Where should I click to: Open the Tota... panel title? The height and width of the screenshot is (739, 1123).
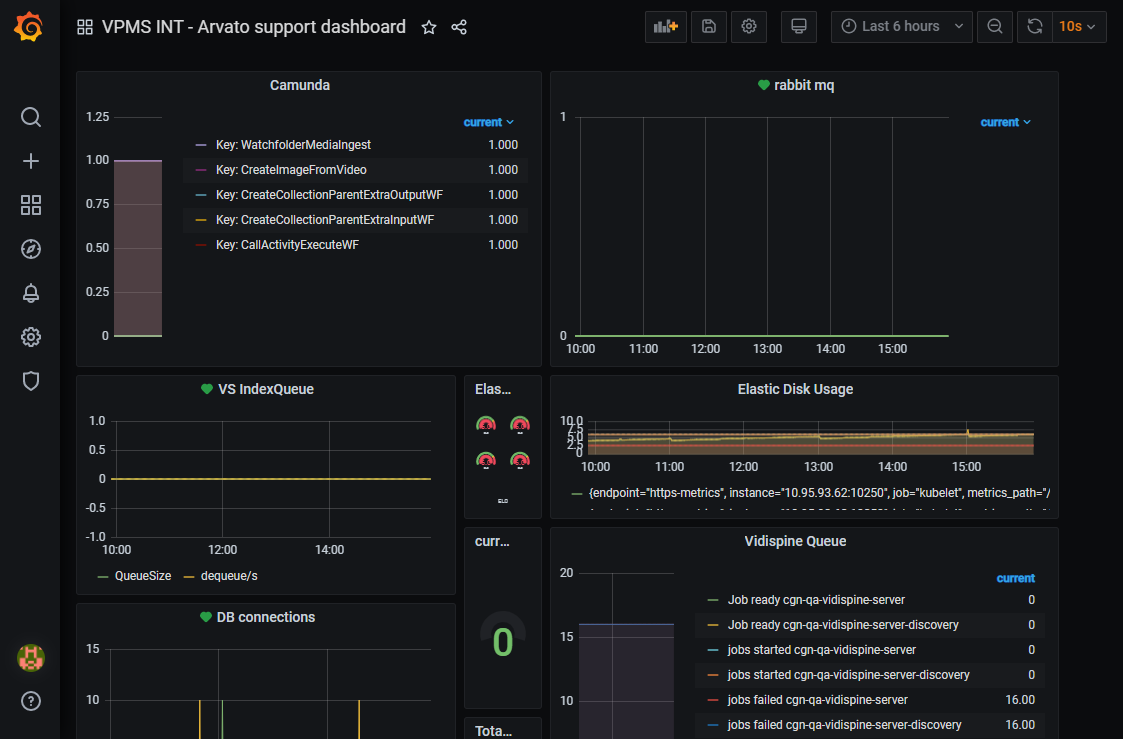(x=493, y=730)
